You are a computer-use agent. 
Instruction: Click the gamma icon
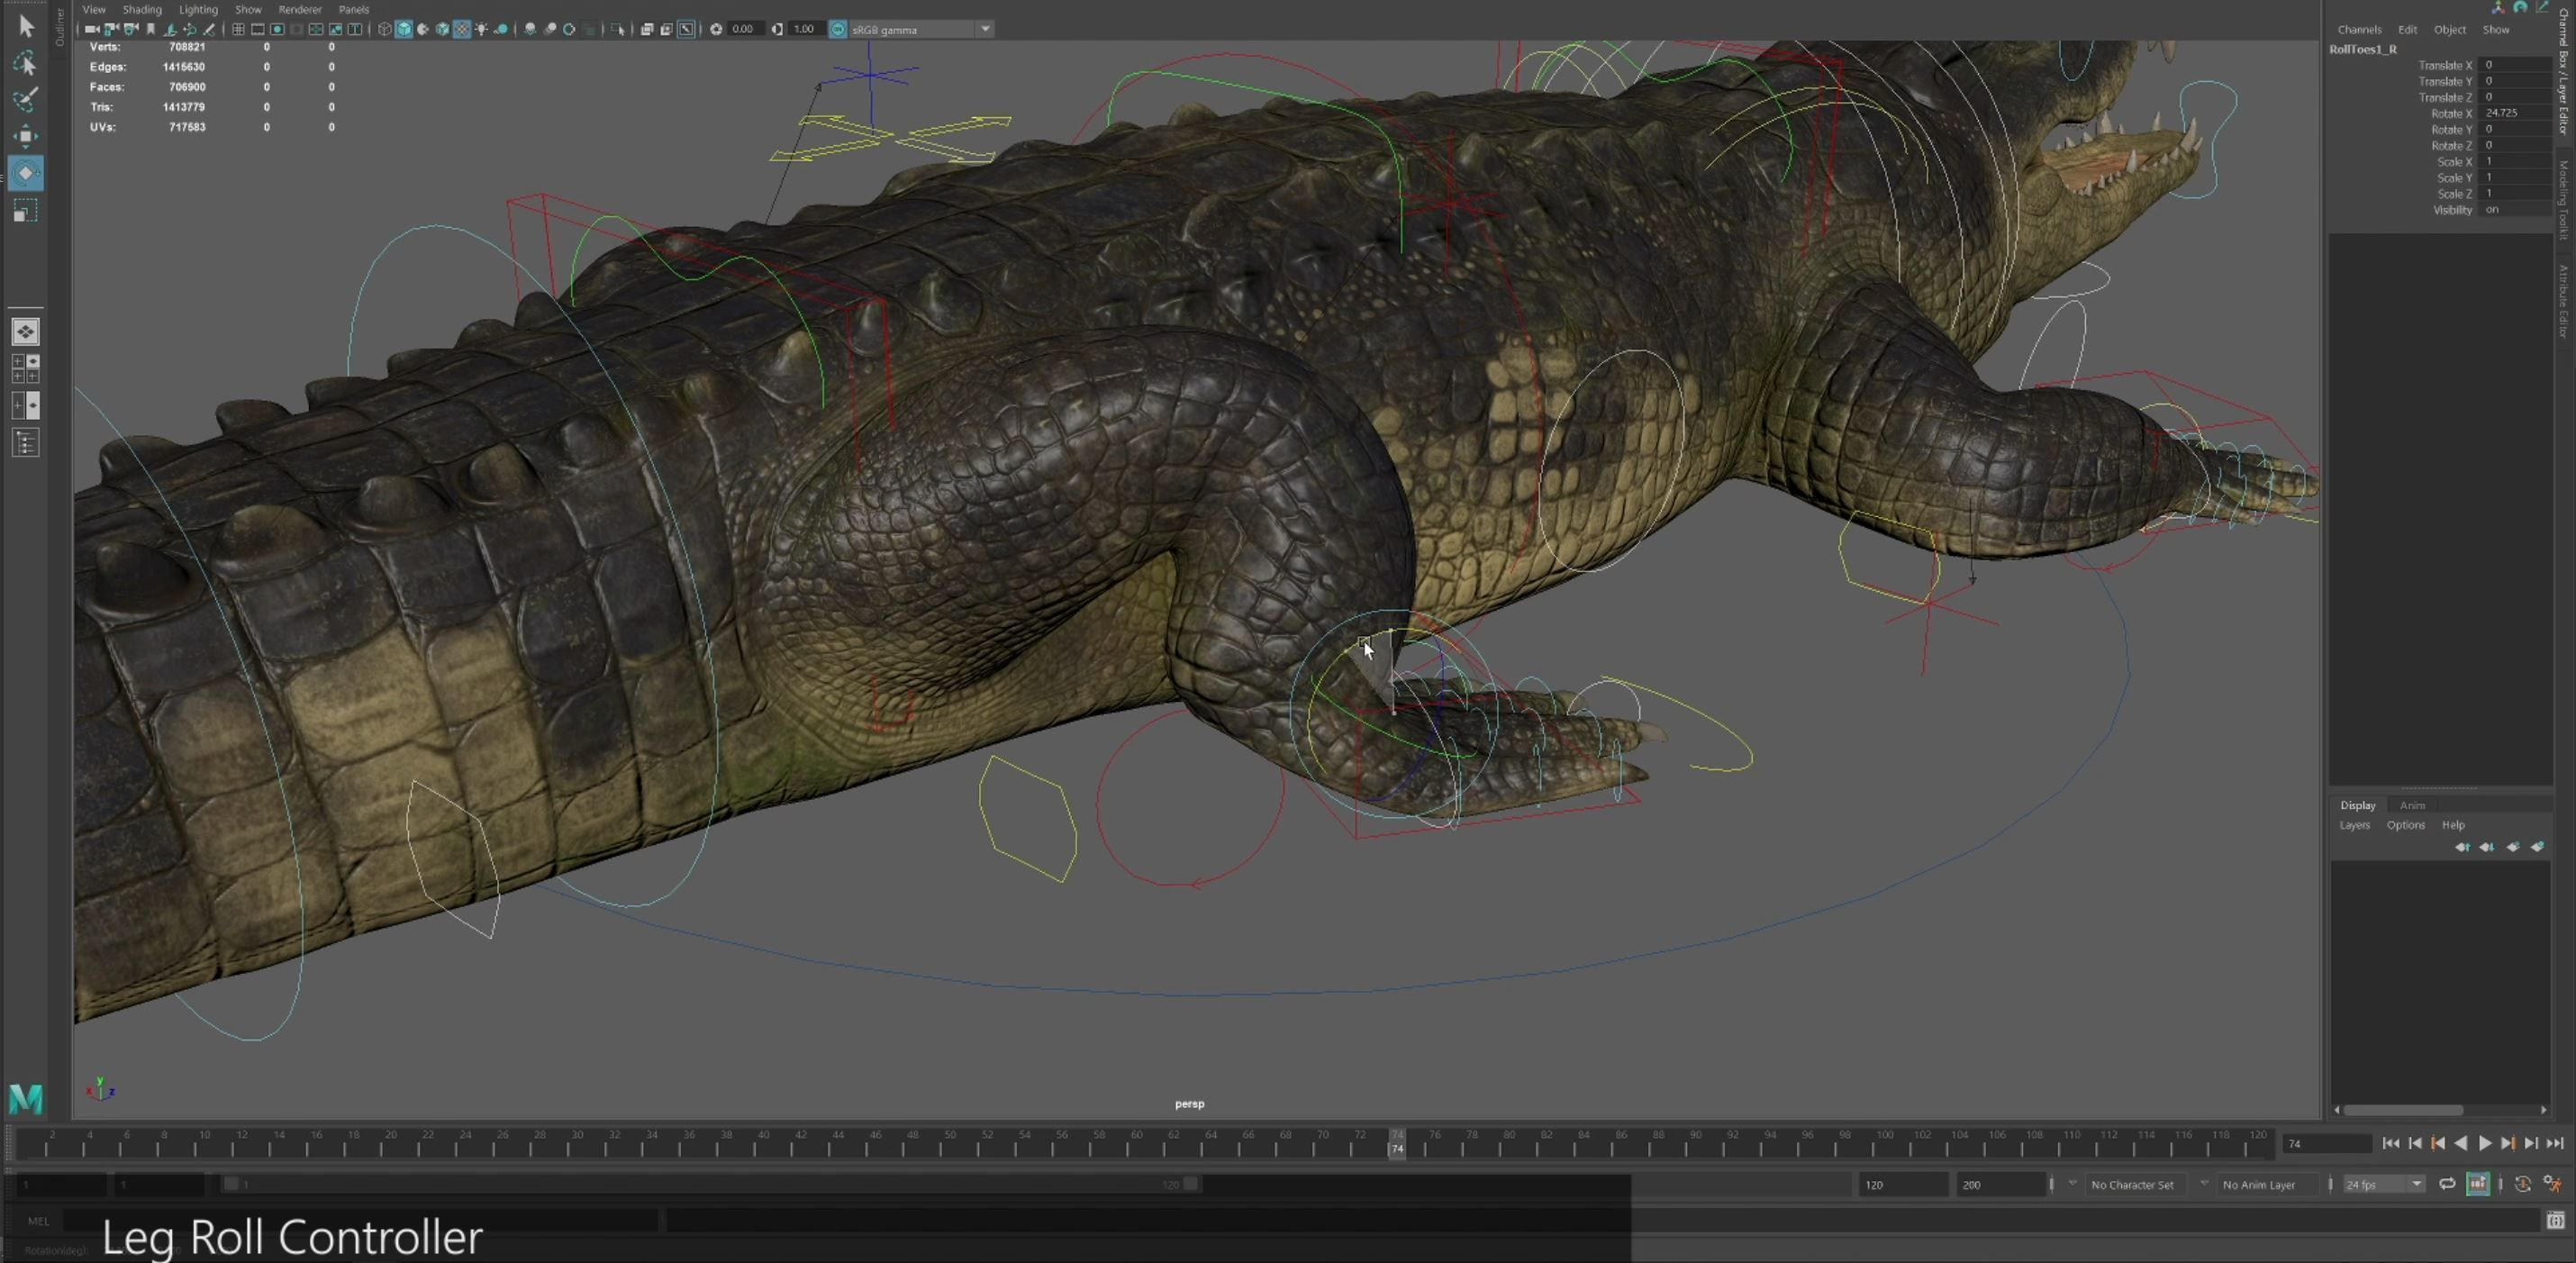pyautogui.click(x=777, y=29)
